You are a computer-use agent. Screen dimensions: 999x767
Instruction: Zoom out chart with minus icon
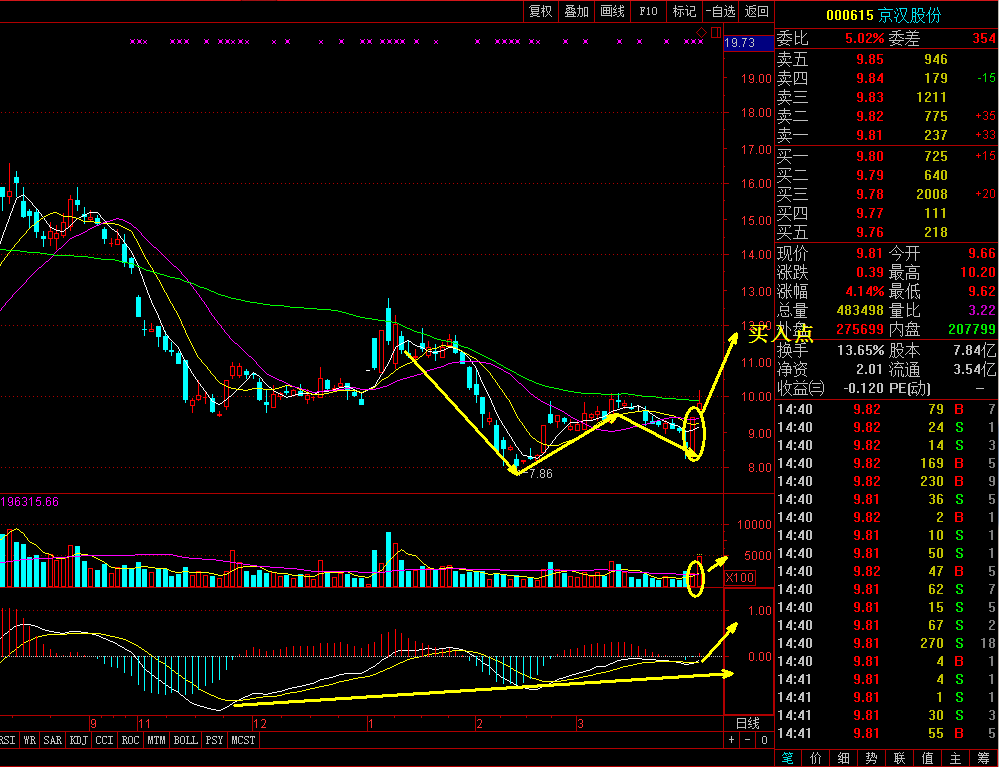point(747,740)
